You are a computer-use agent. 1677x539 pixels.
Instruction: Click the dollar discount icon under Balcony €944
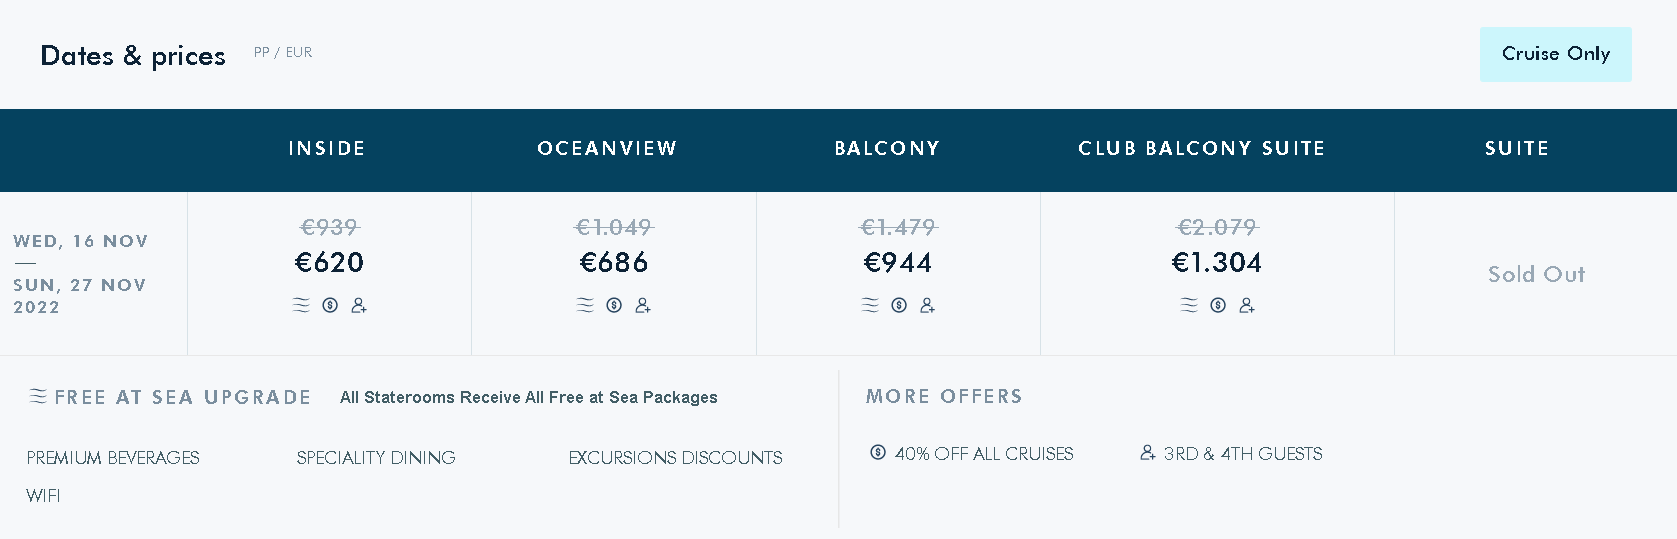899,305
